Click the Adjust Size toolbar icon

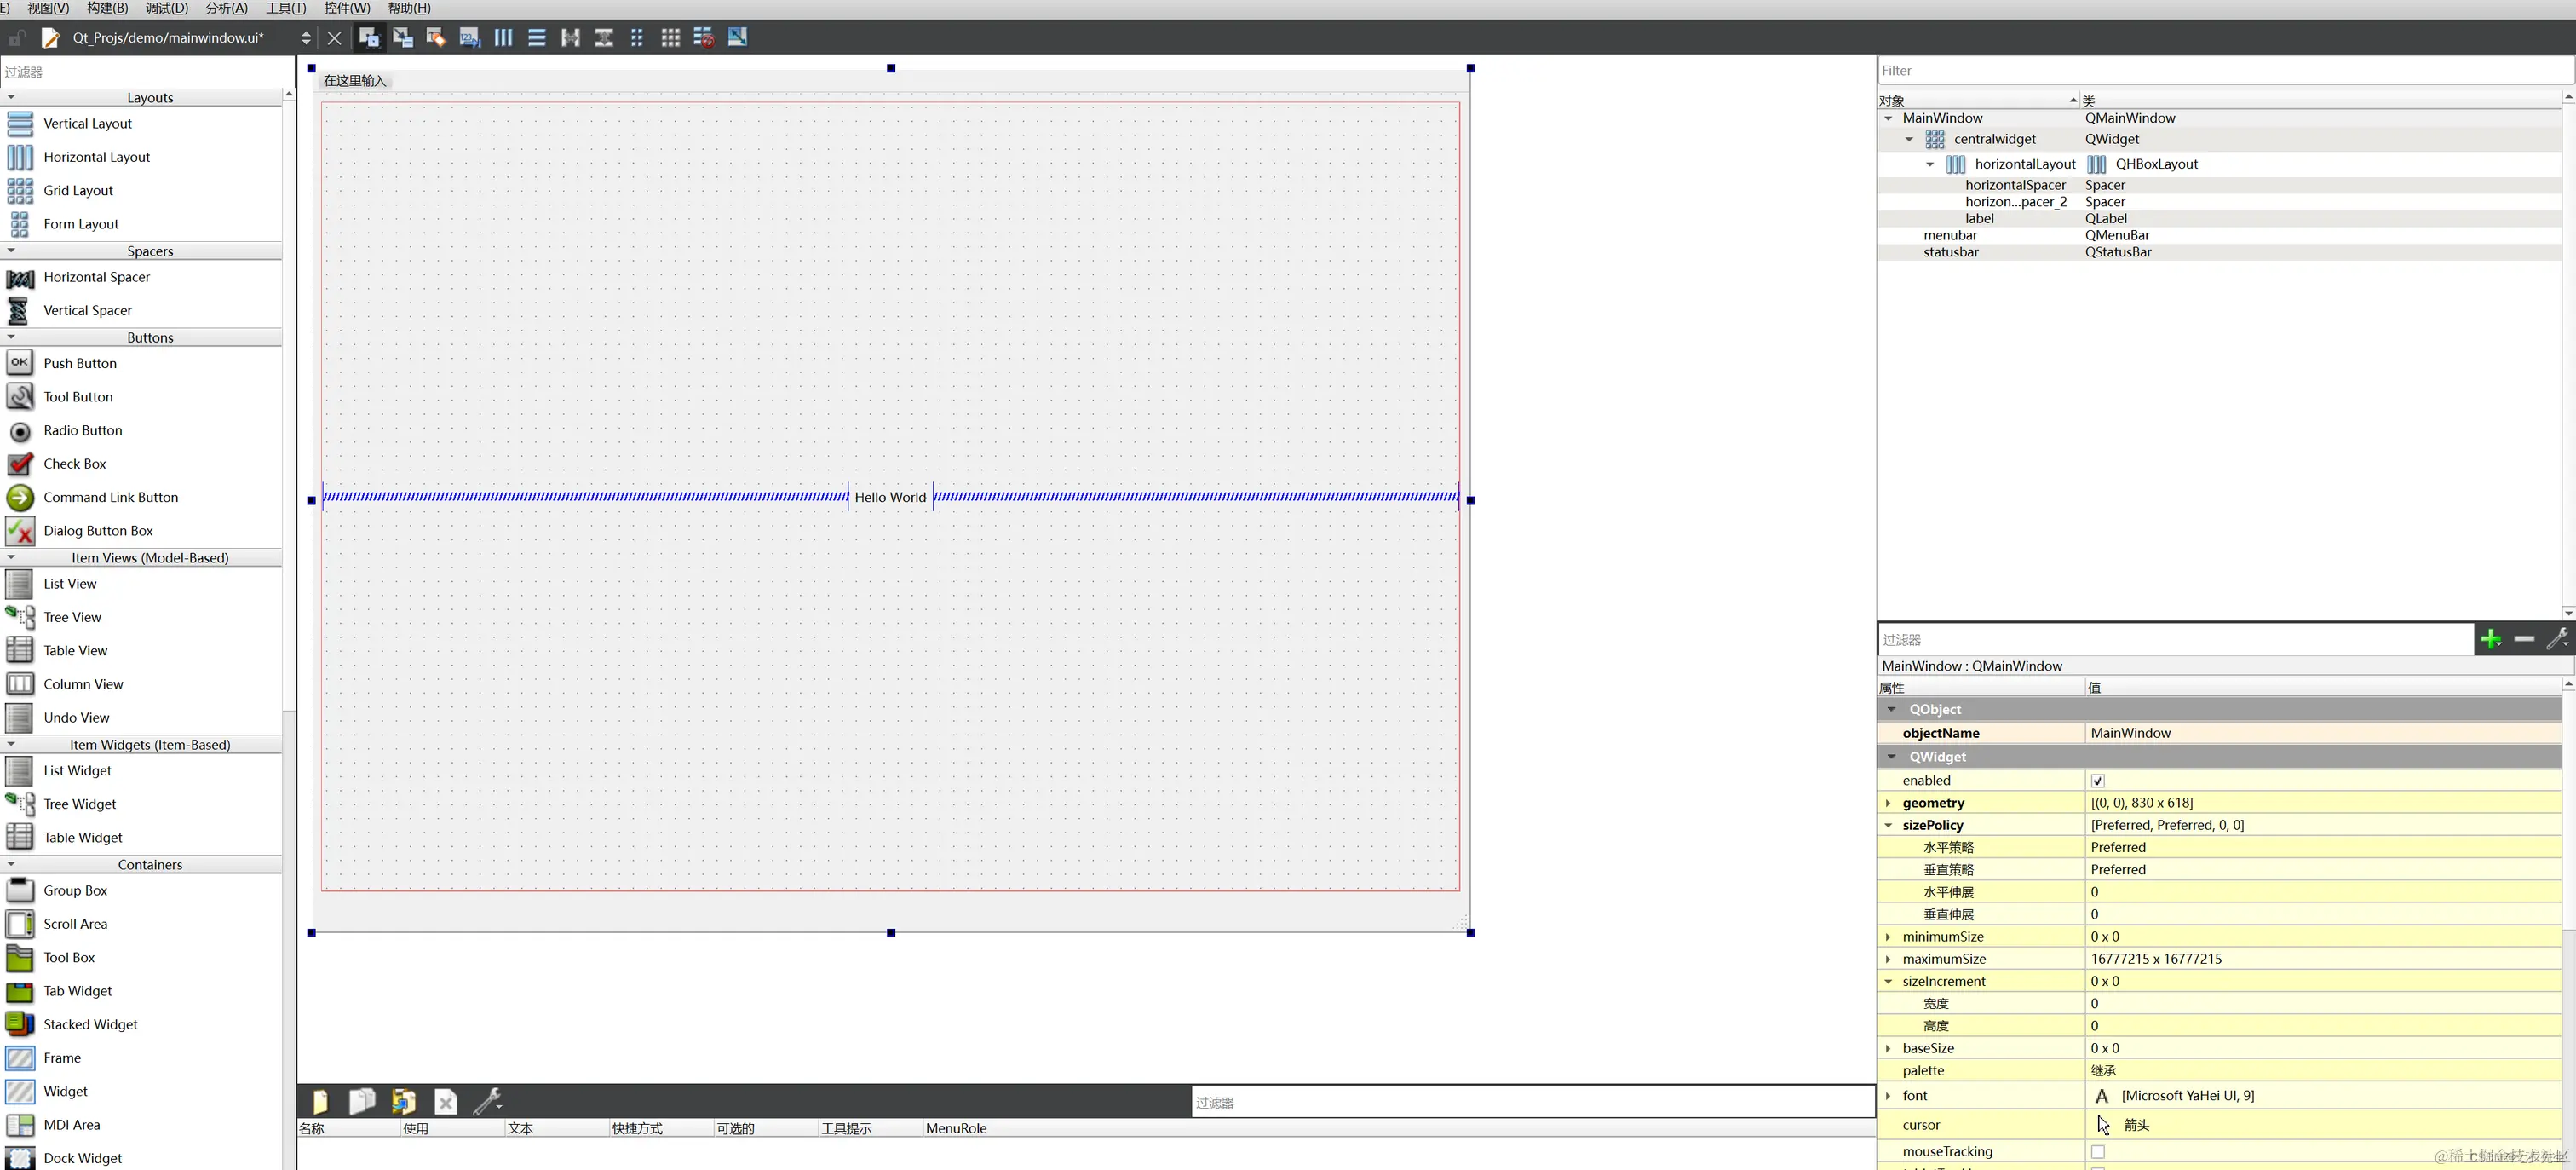[738, 38]
